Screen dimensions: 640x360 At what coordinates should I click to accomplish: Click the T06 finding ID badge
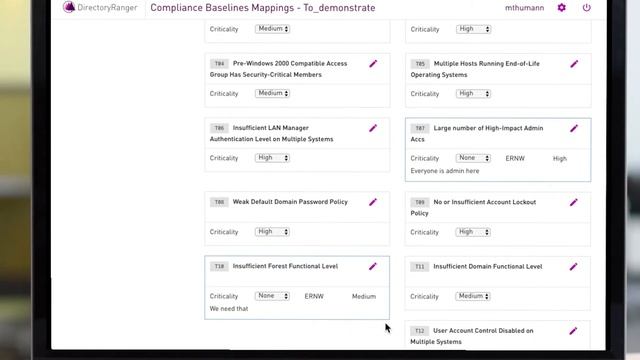click(219, 128)
